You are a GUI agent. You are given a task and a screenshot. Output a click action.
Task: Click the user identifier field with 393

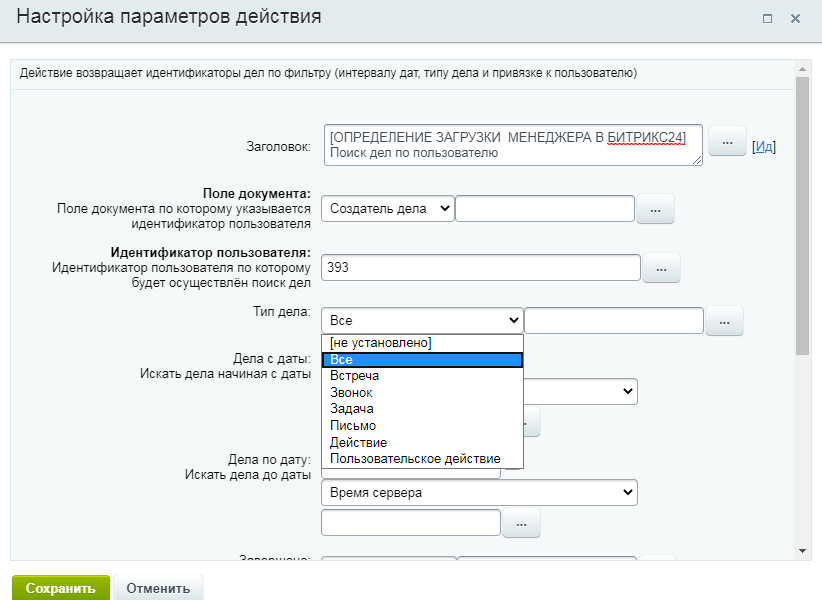480,268
